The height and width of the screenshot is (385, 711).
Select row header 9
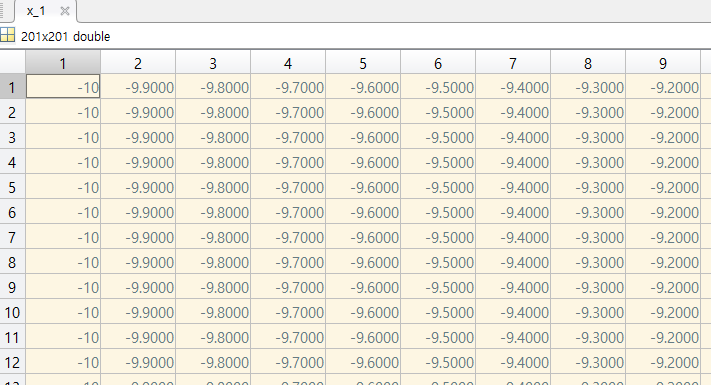13,287
